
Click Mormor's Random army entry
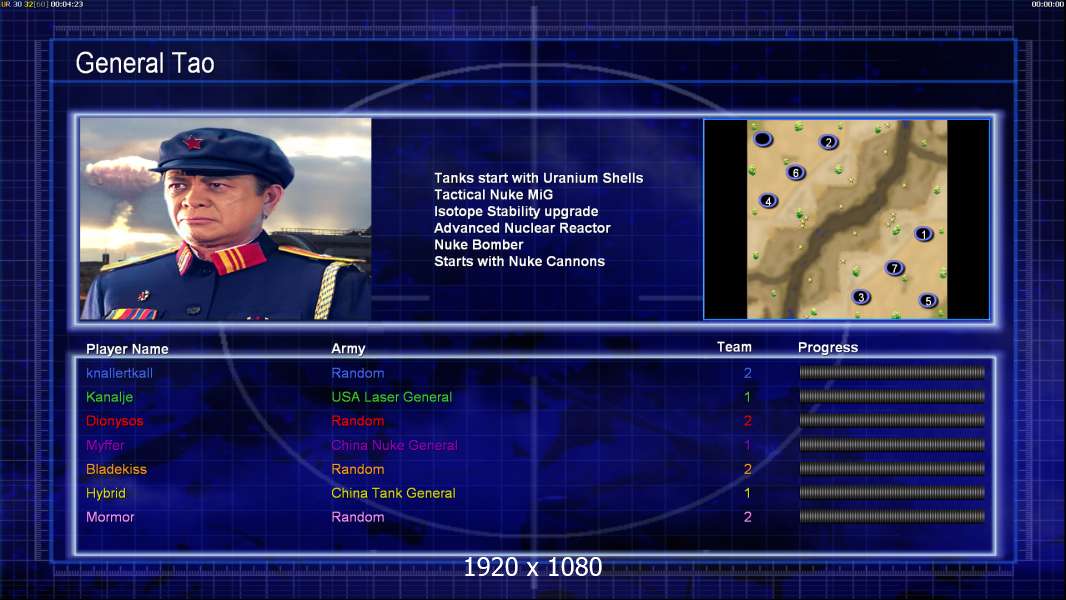358,517
